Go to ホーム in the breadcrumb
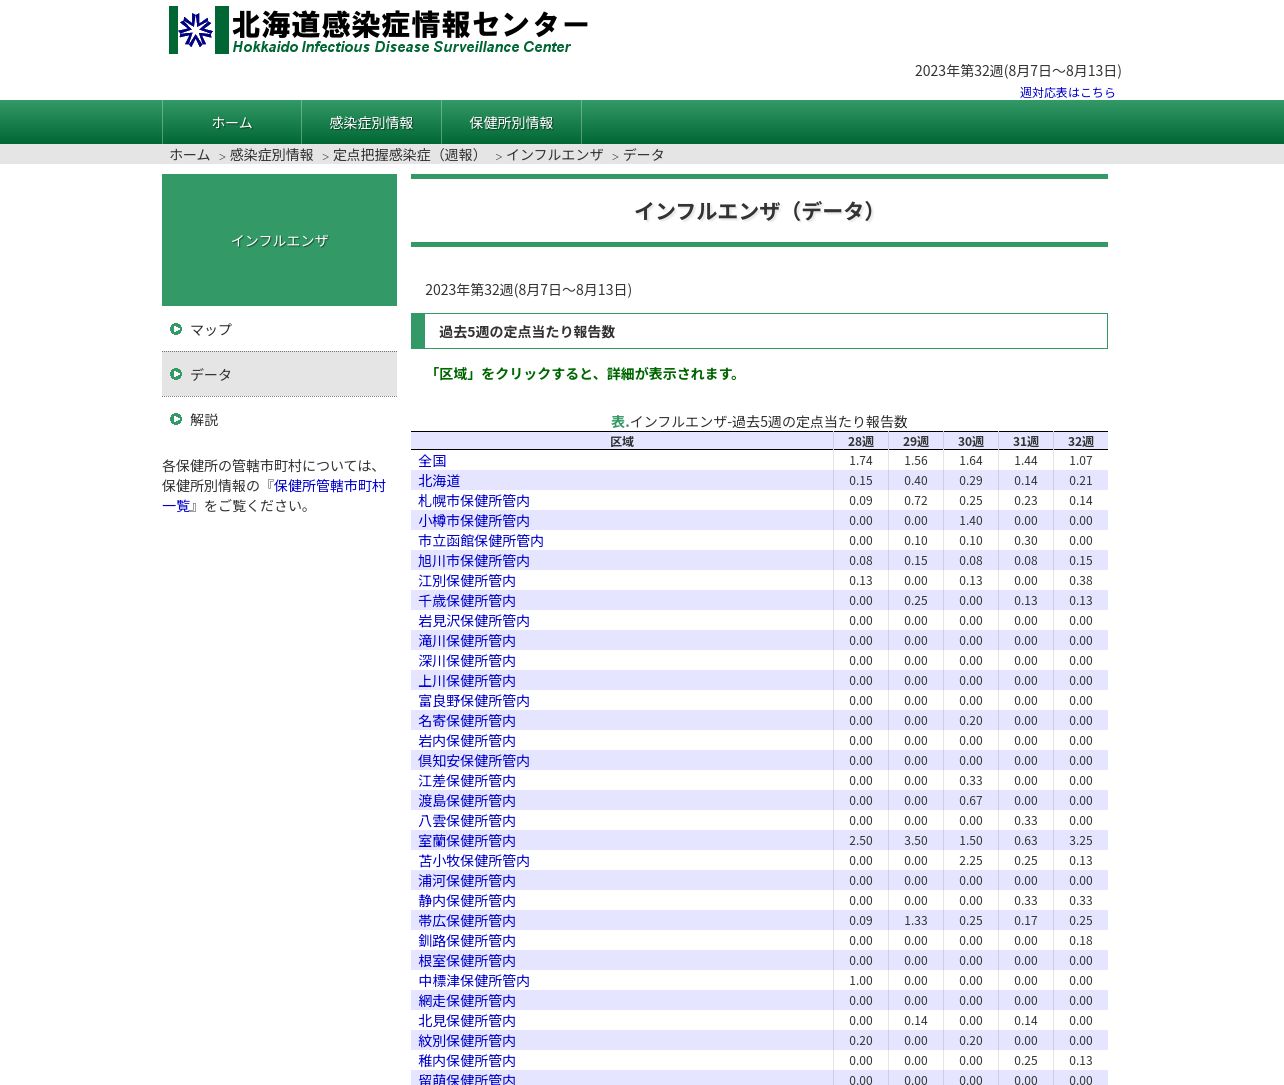The width and height of the screenshot is (1284, 1085). coord(189,154)
